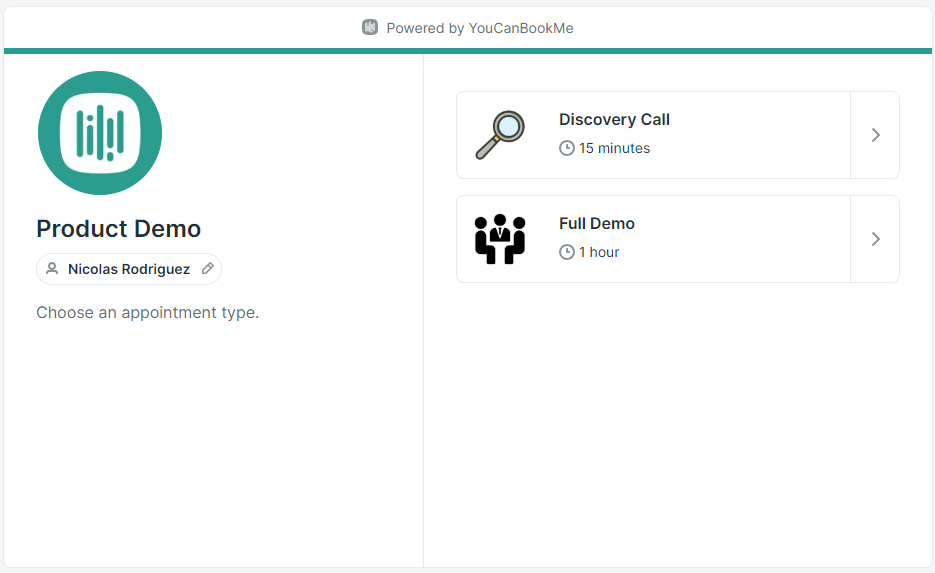
Task: Click the person icon in the name pill
Action: tap(52, 268)
